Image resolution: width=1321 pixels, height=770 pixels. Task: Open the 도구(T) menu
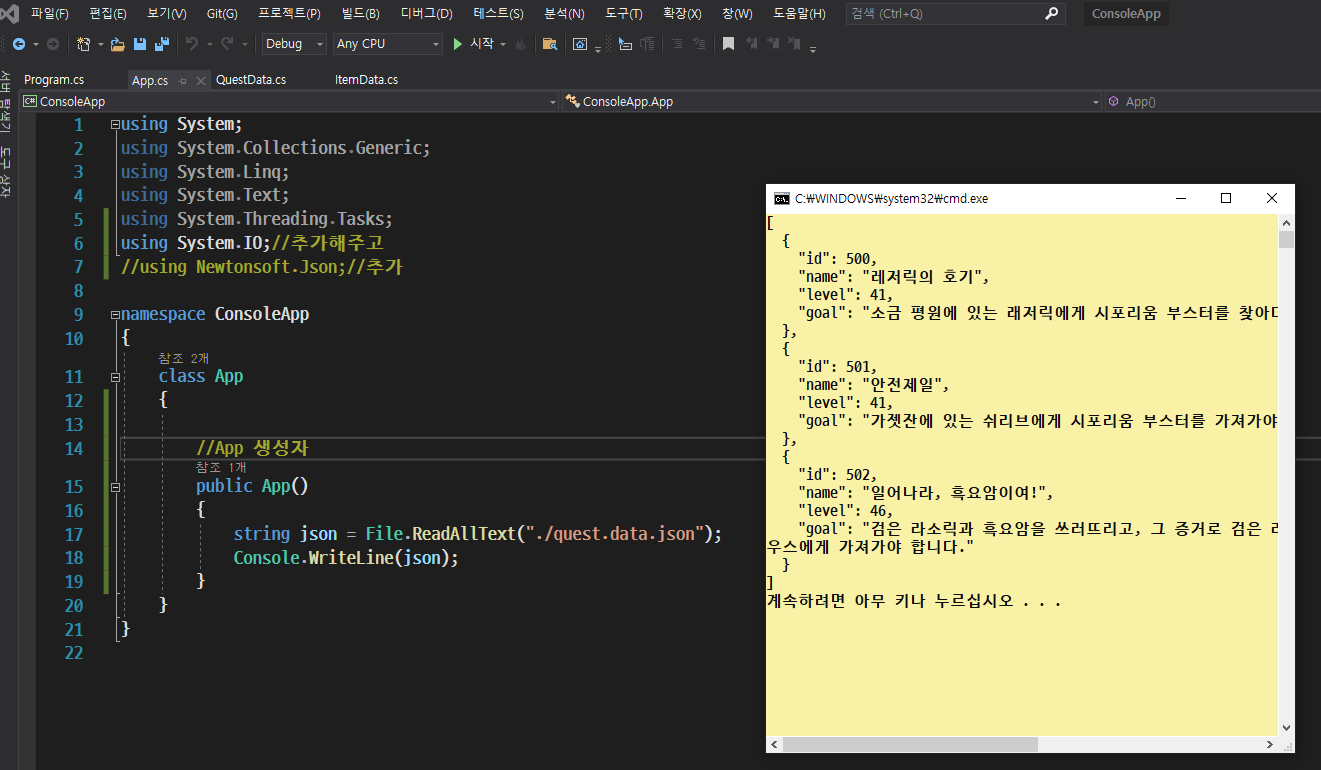tap(624, 14)
